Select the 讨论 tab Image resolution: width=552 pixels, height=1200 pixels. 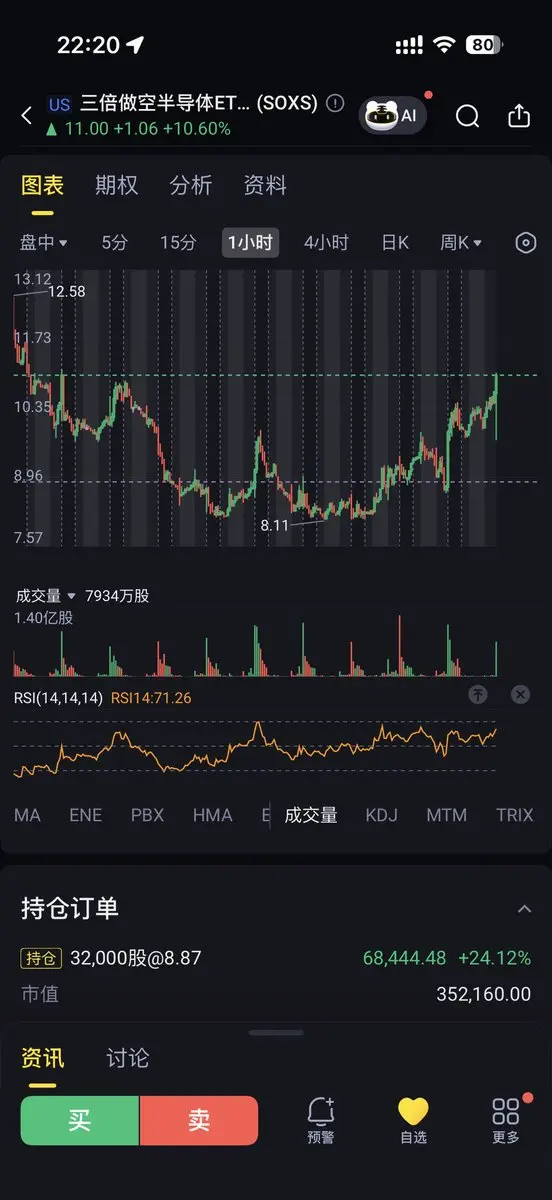click(128, 1058)
